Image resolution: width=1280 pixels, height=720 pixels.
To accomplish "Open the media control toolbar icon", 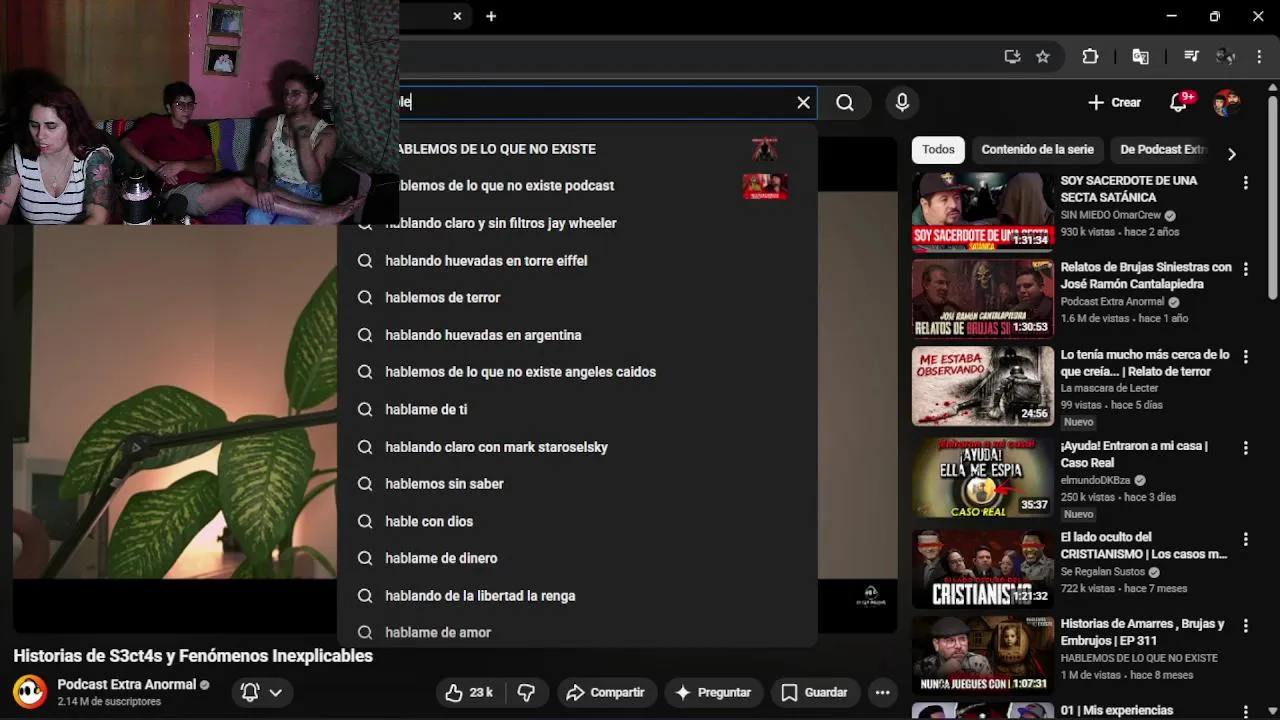I will coord(1191,57).
